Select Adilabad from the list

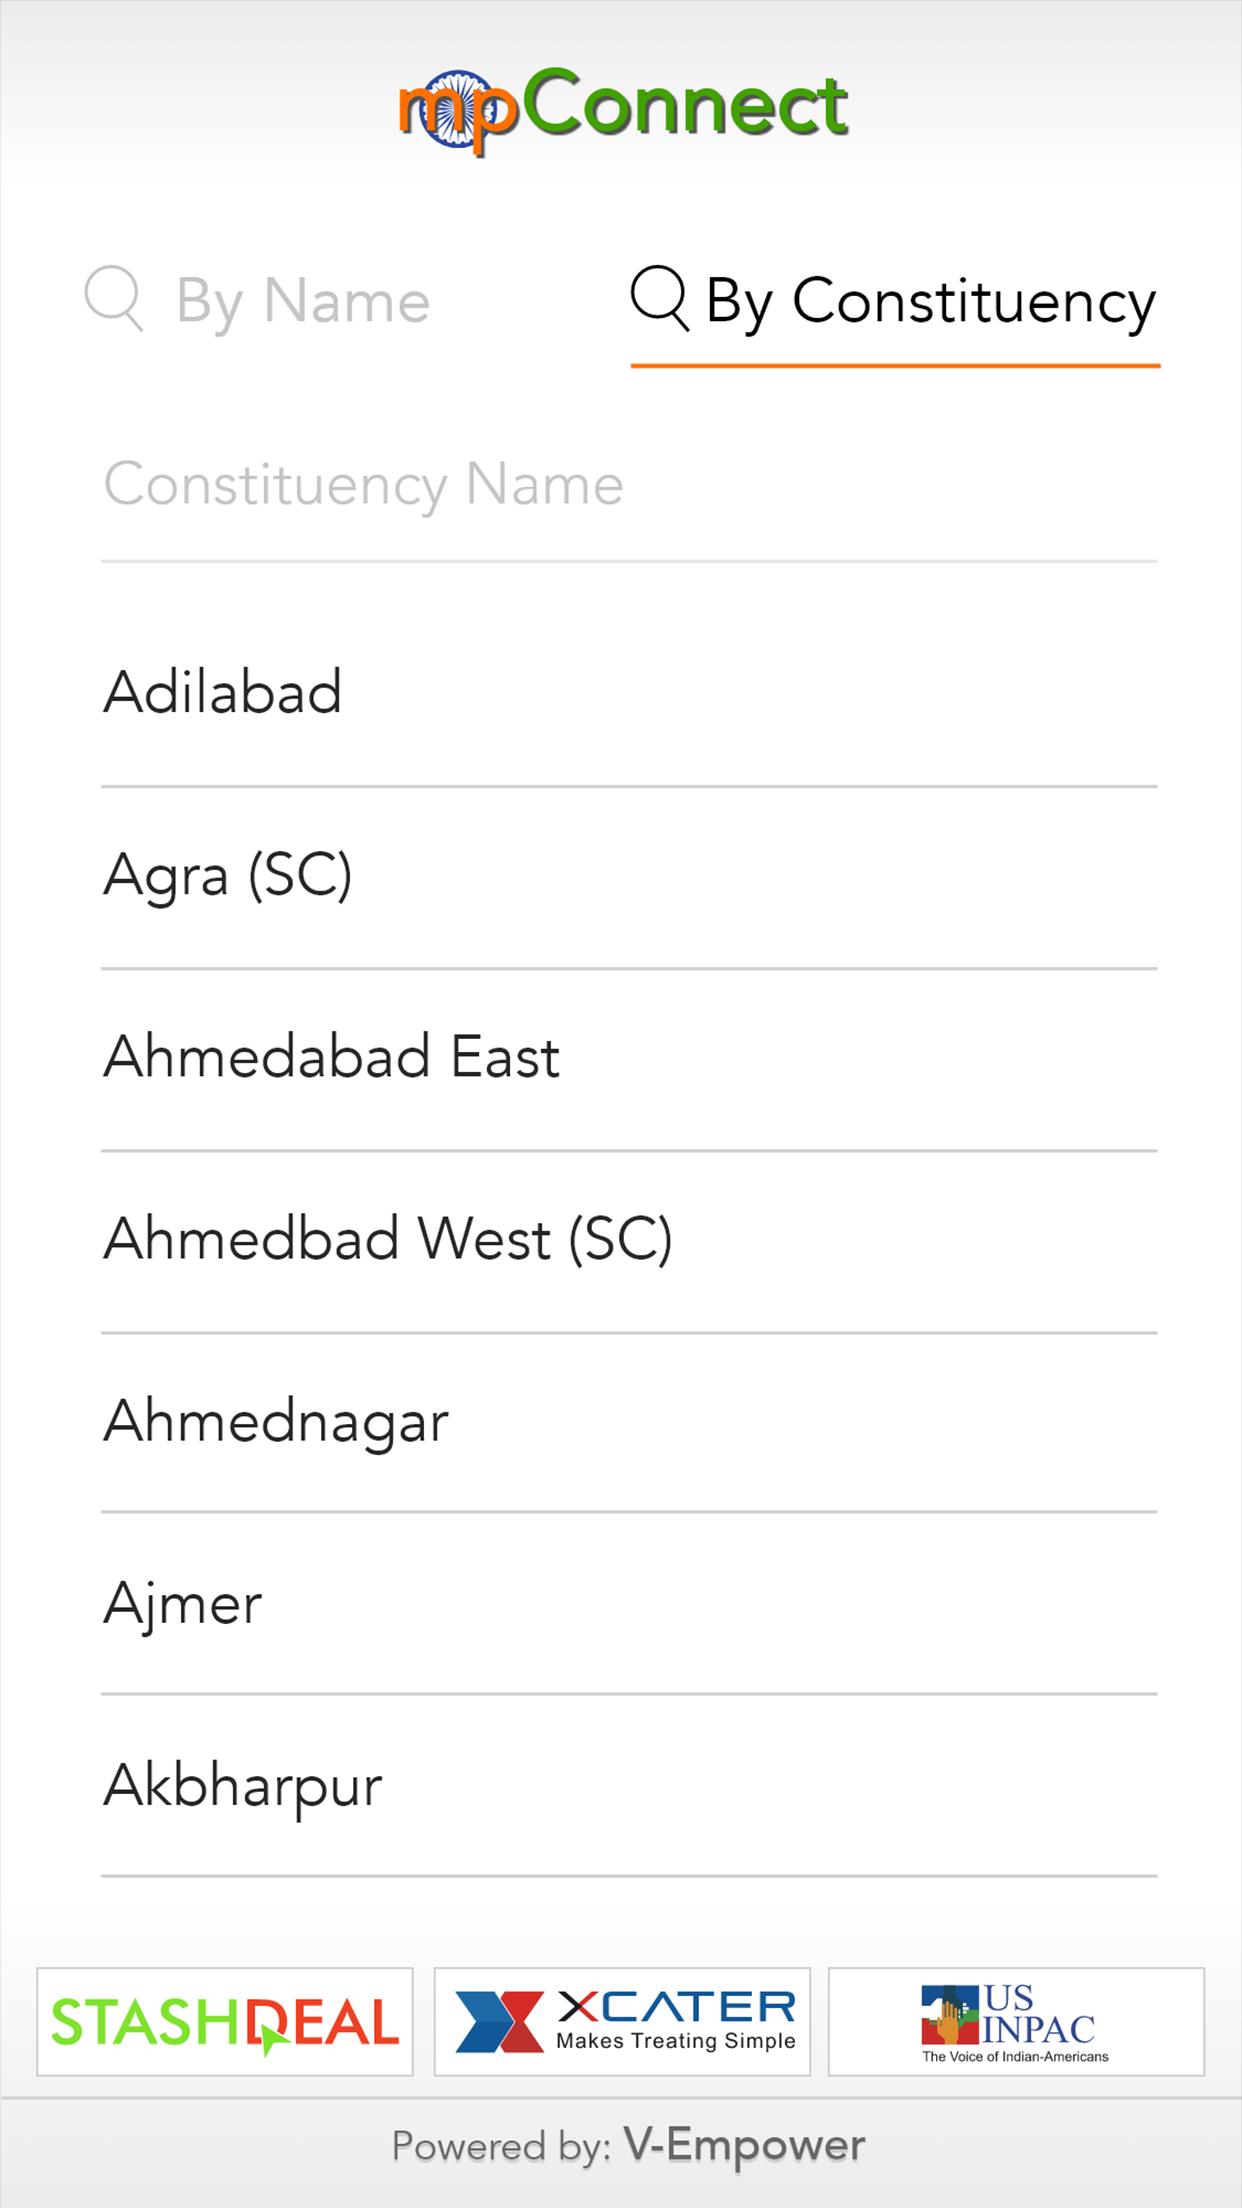pos(628,692)
